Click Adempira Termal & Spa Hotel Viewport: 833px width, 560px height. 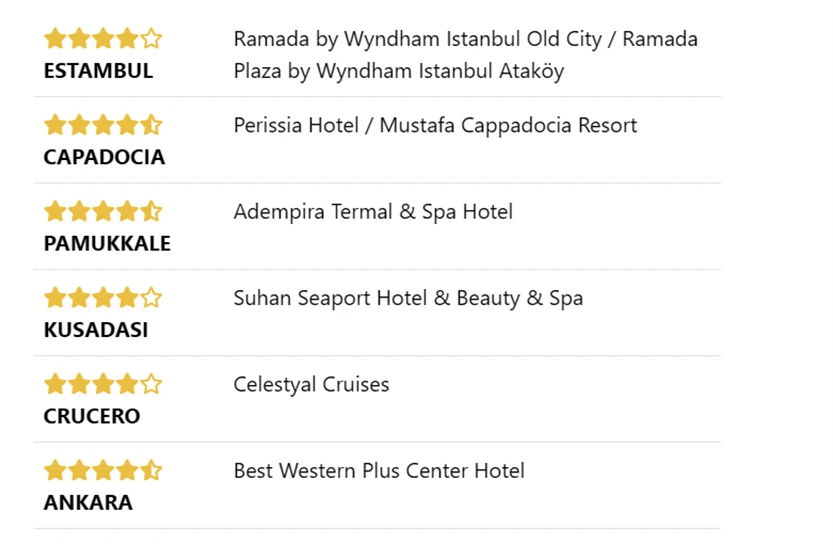(373, 211)
